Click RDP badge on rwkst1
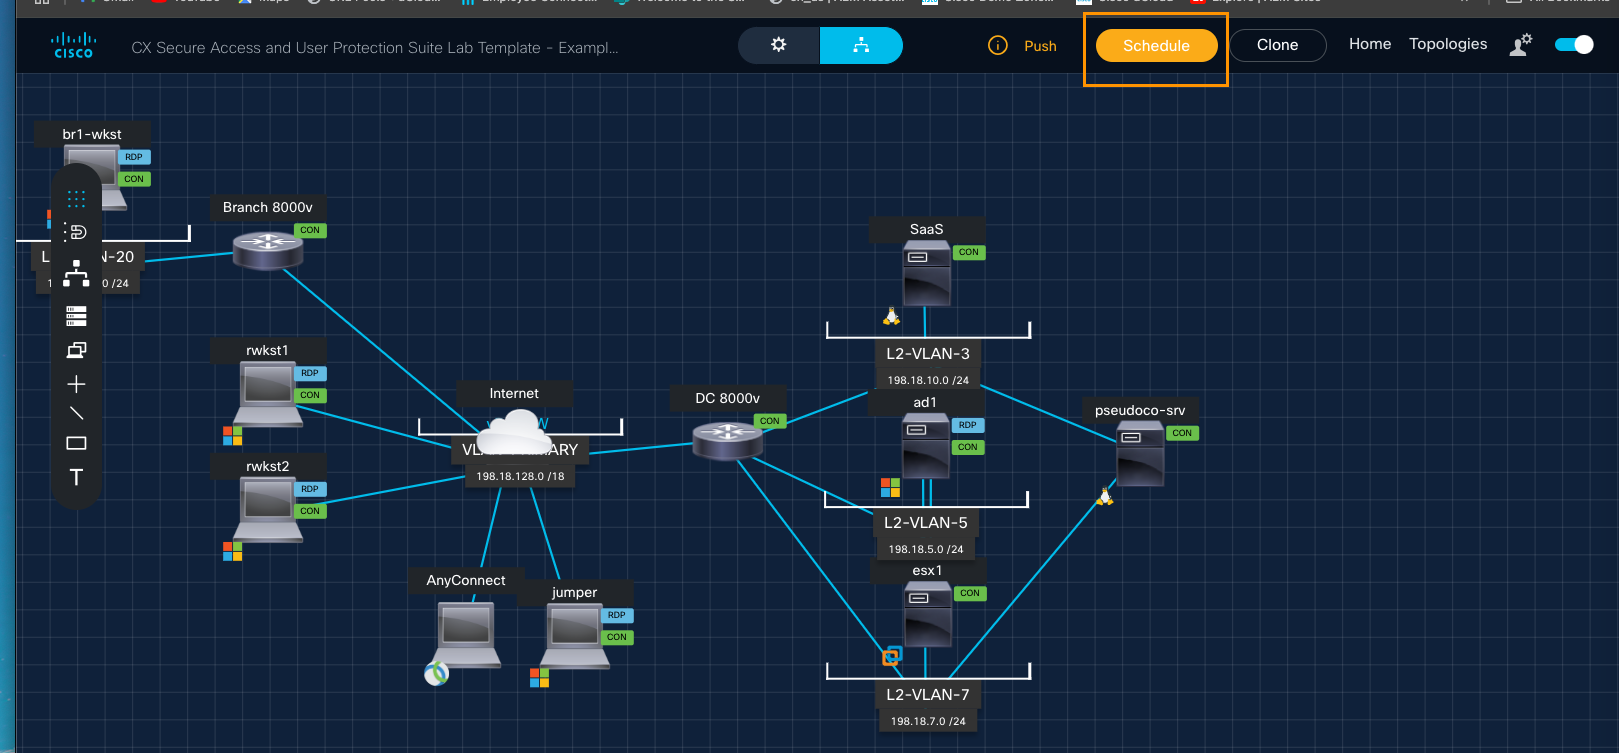 click(x=310, y=373)
